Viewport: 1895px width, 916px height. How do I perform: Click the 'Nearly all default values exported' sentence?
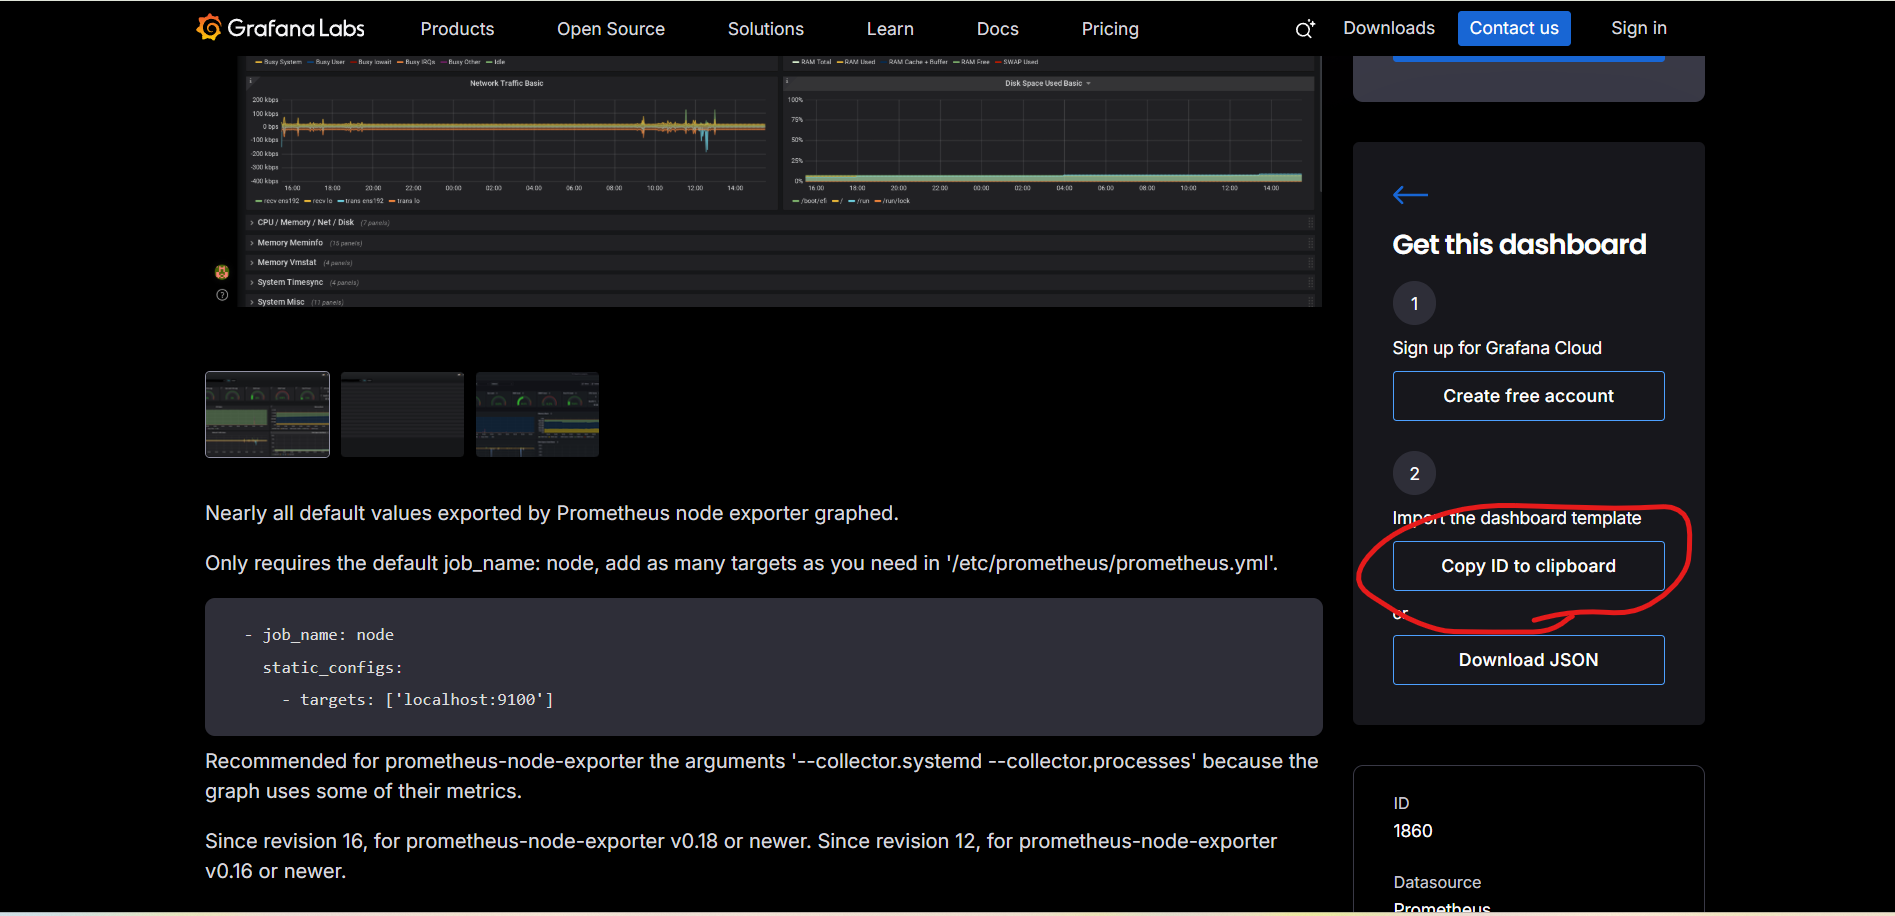(x=552, y=513)
